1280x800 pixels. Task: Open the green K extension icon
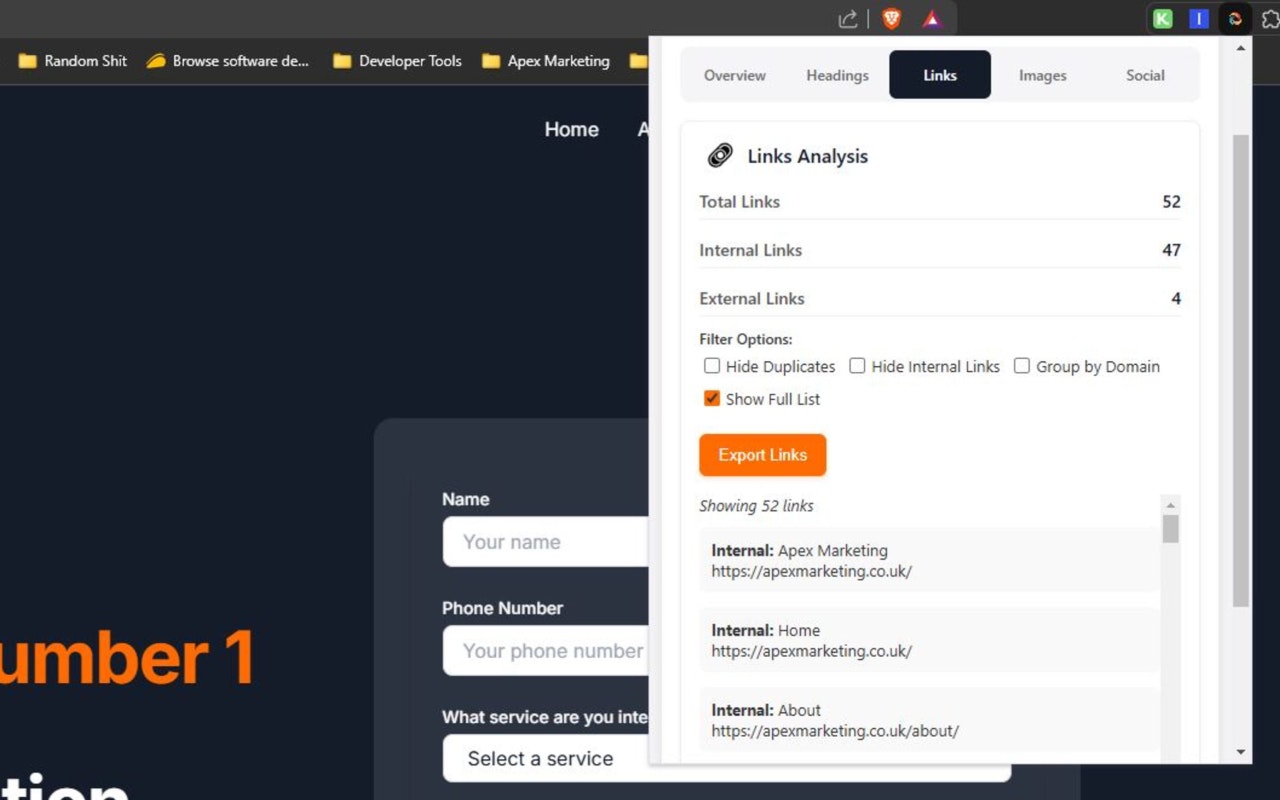pos(1162,18)
